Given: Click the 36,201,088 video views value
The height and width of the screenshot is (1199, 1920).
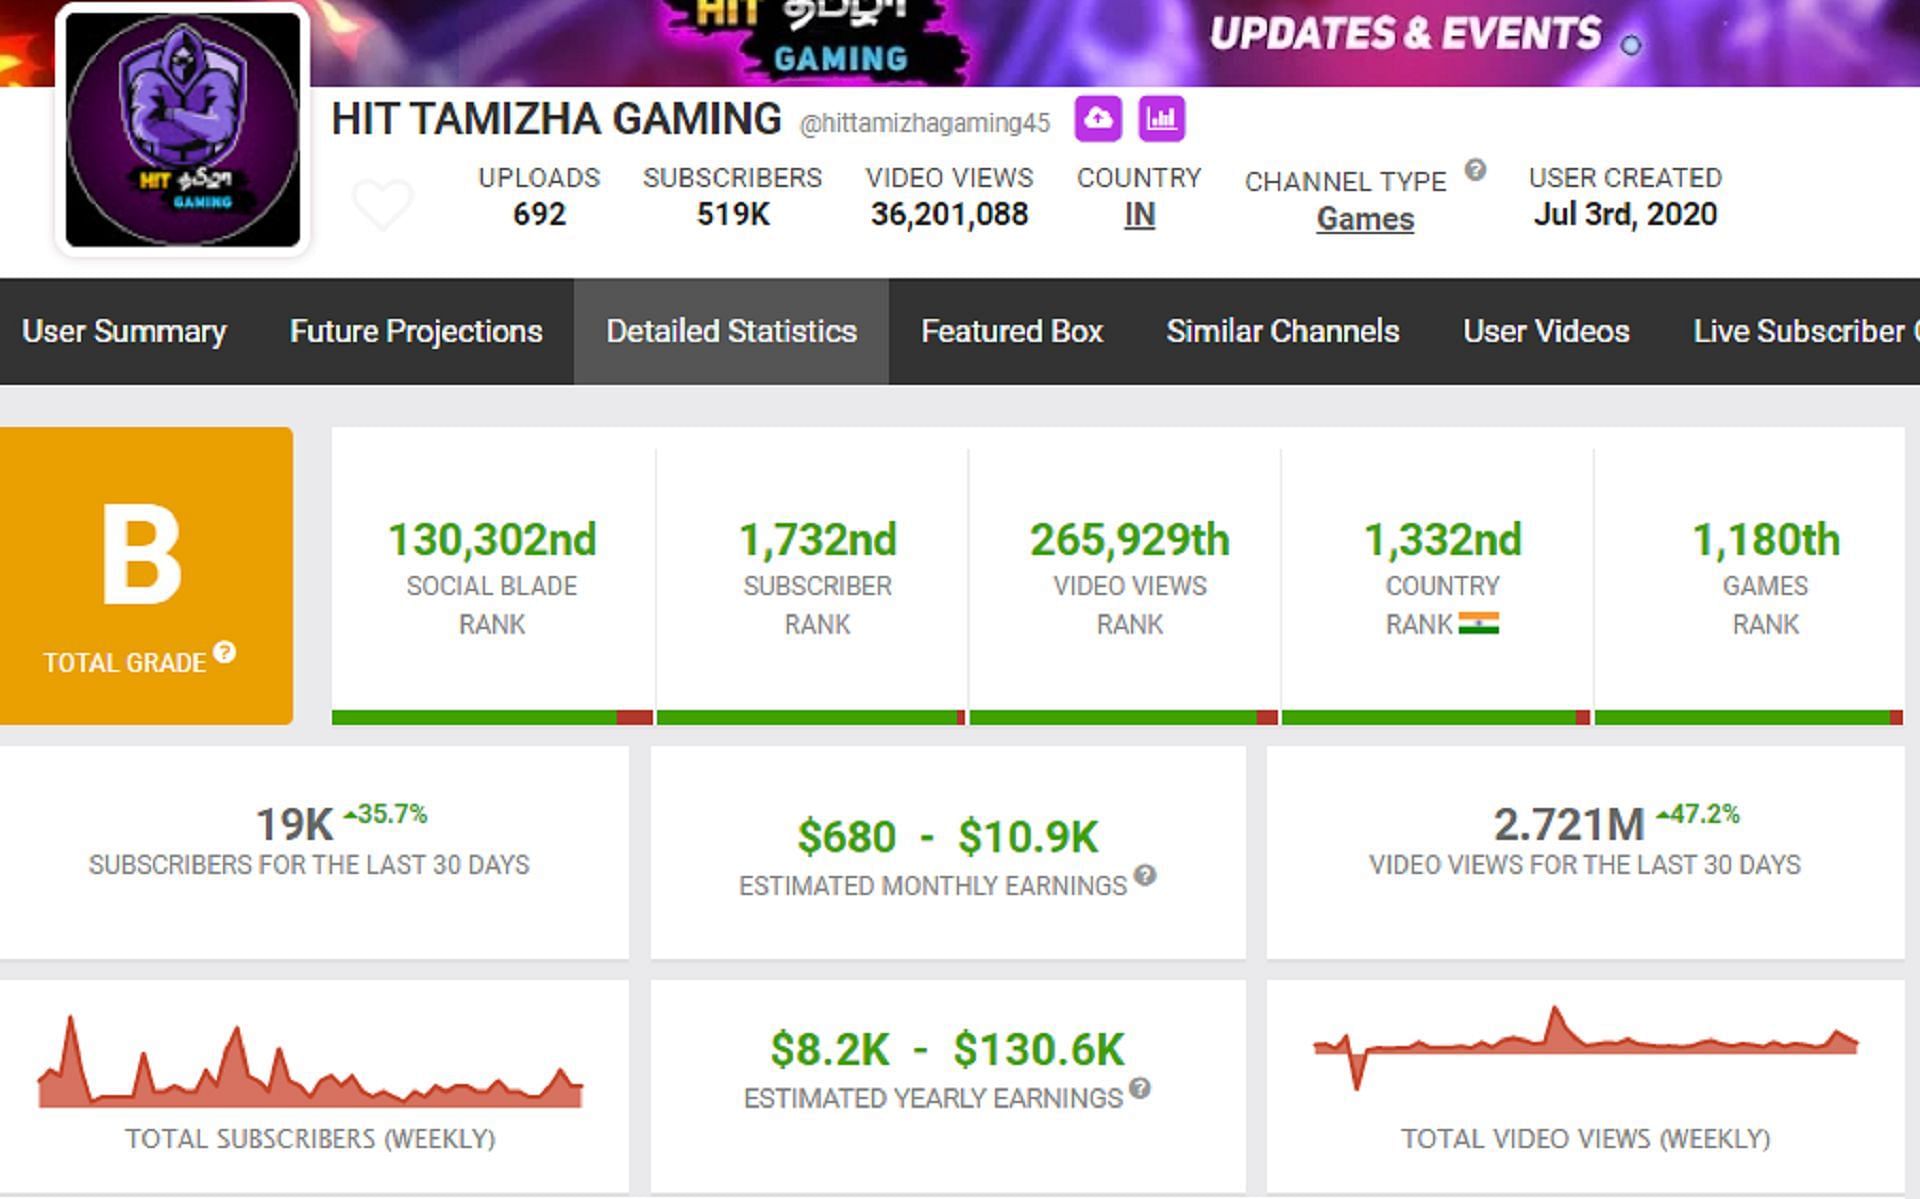Looking at the screenshot, I should coord(949,214).
